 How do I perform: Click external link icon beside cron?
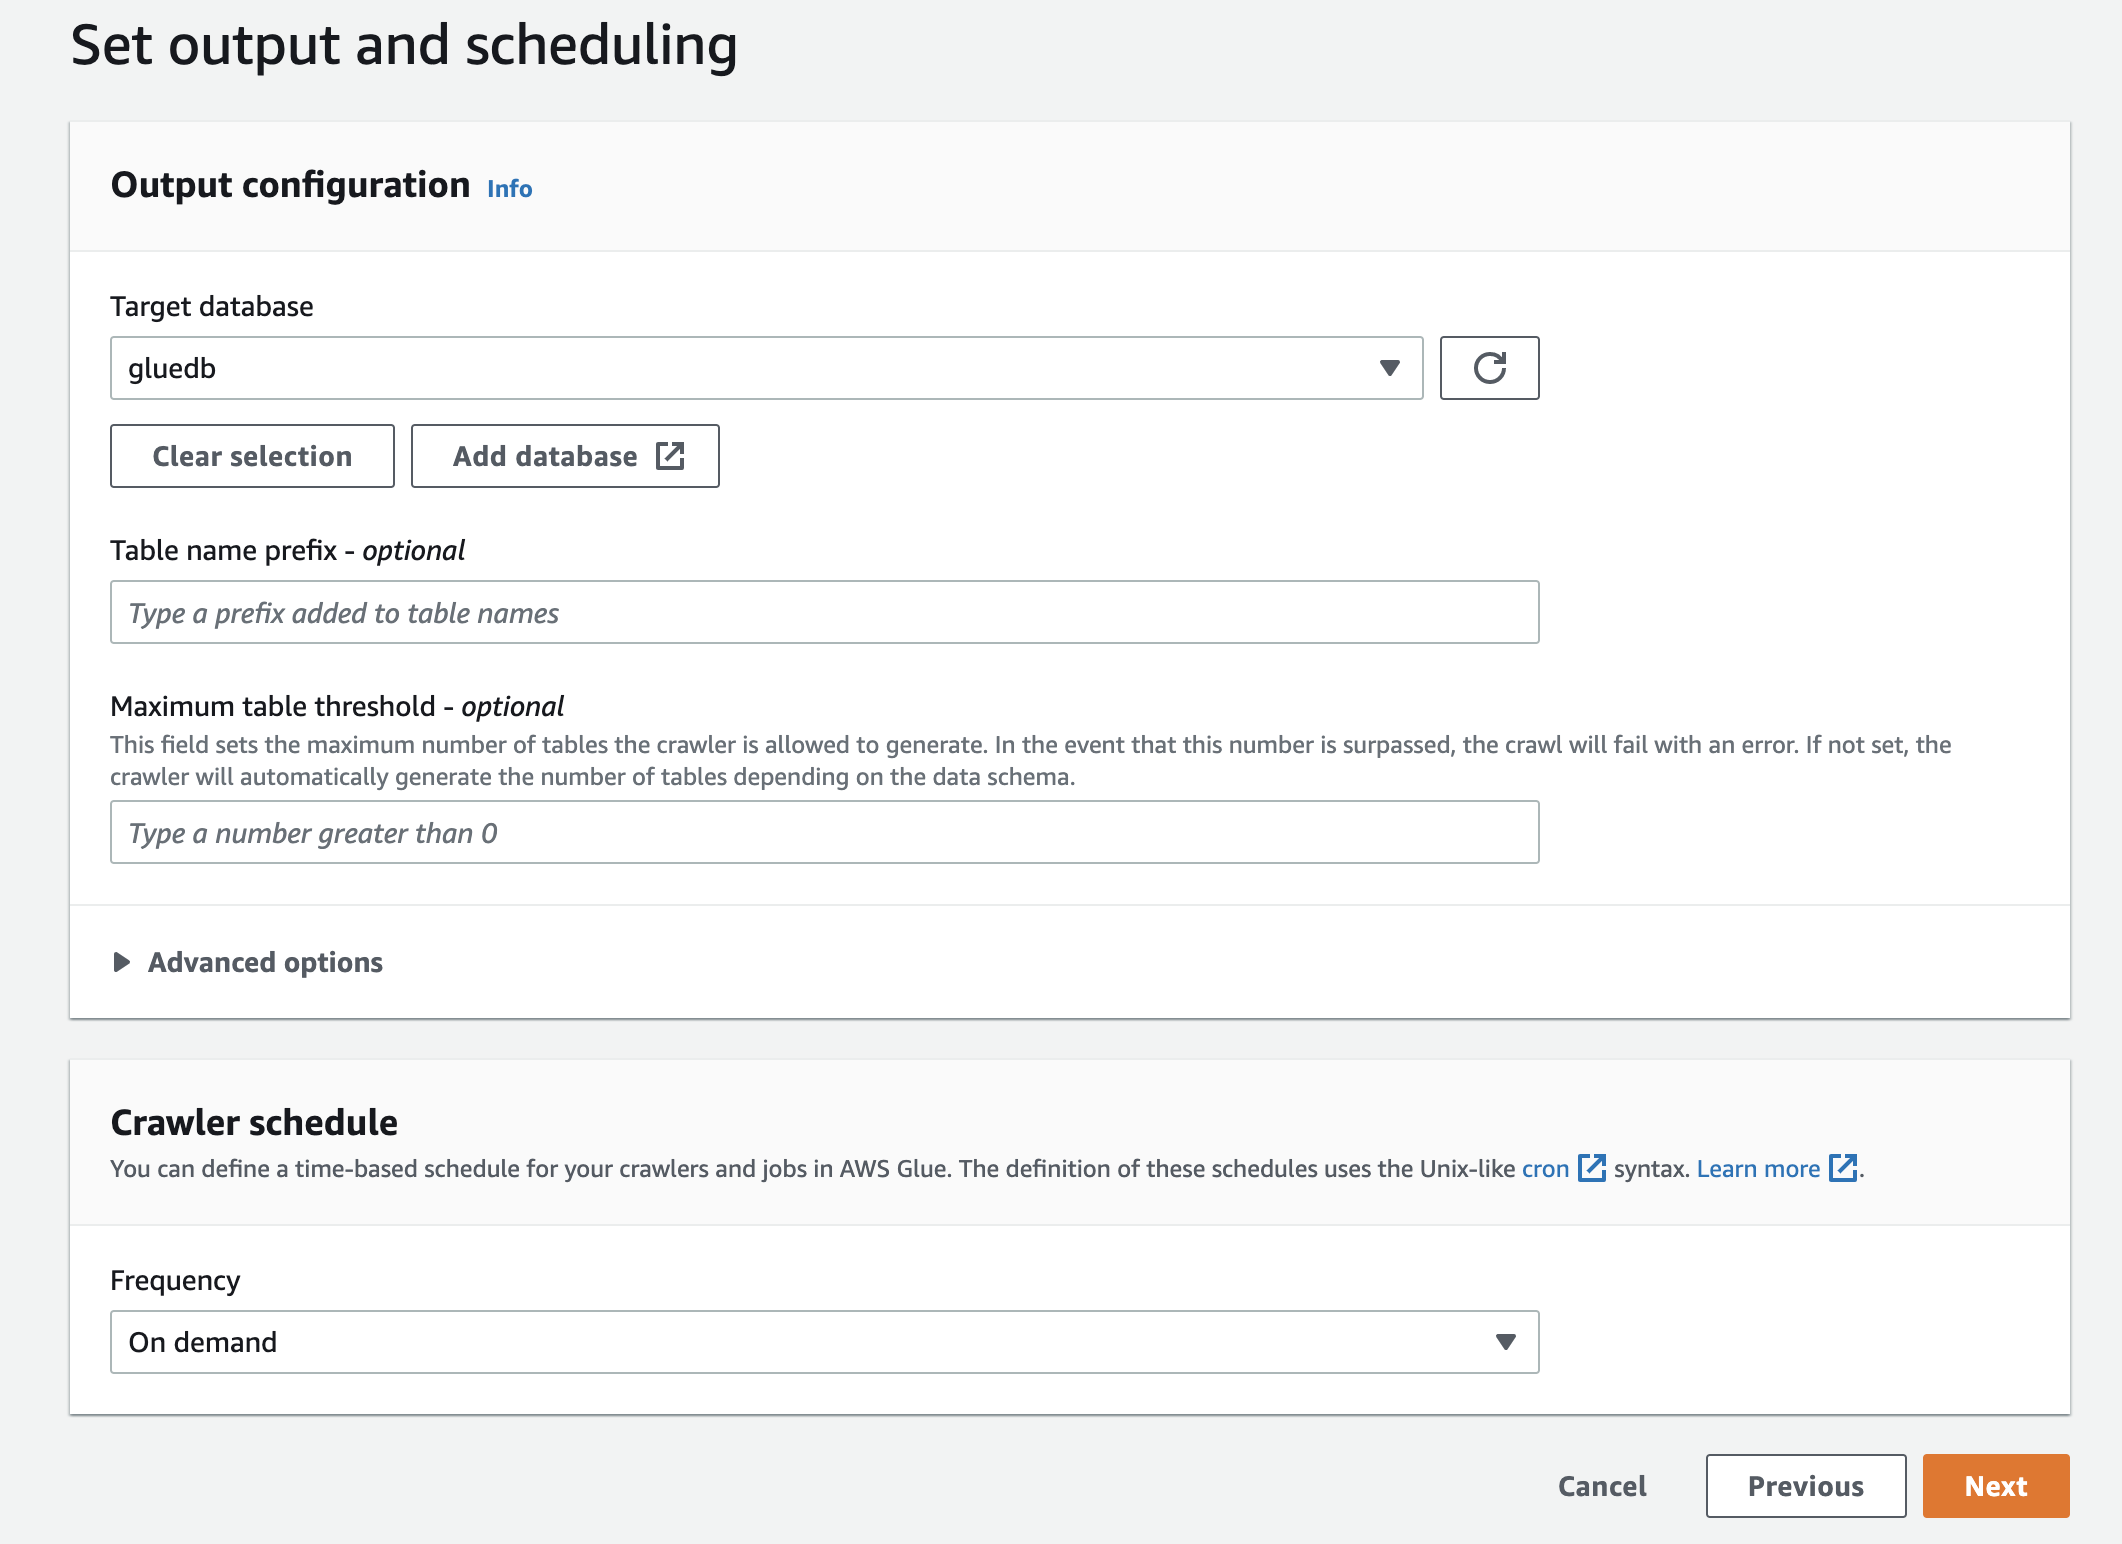(1591, 1168)
